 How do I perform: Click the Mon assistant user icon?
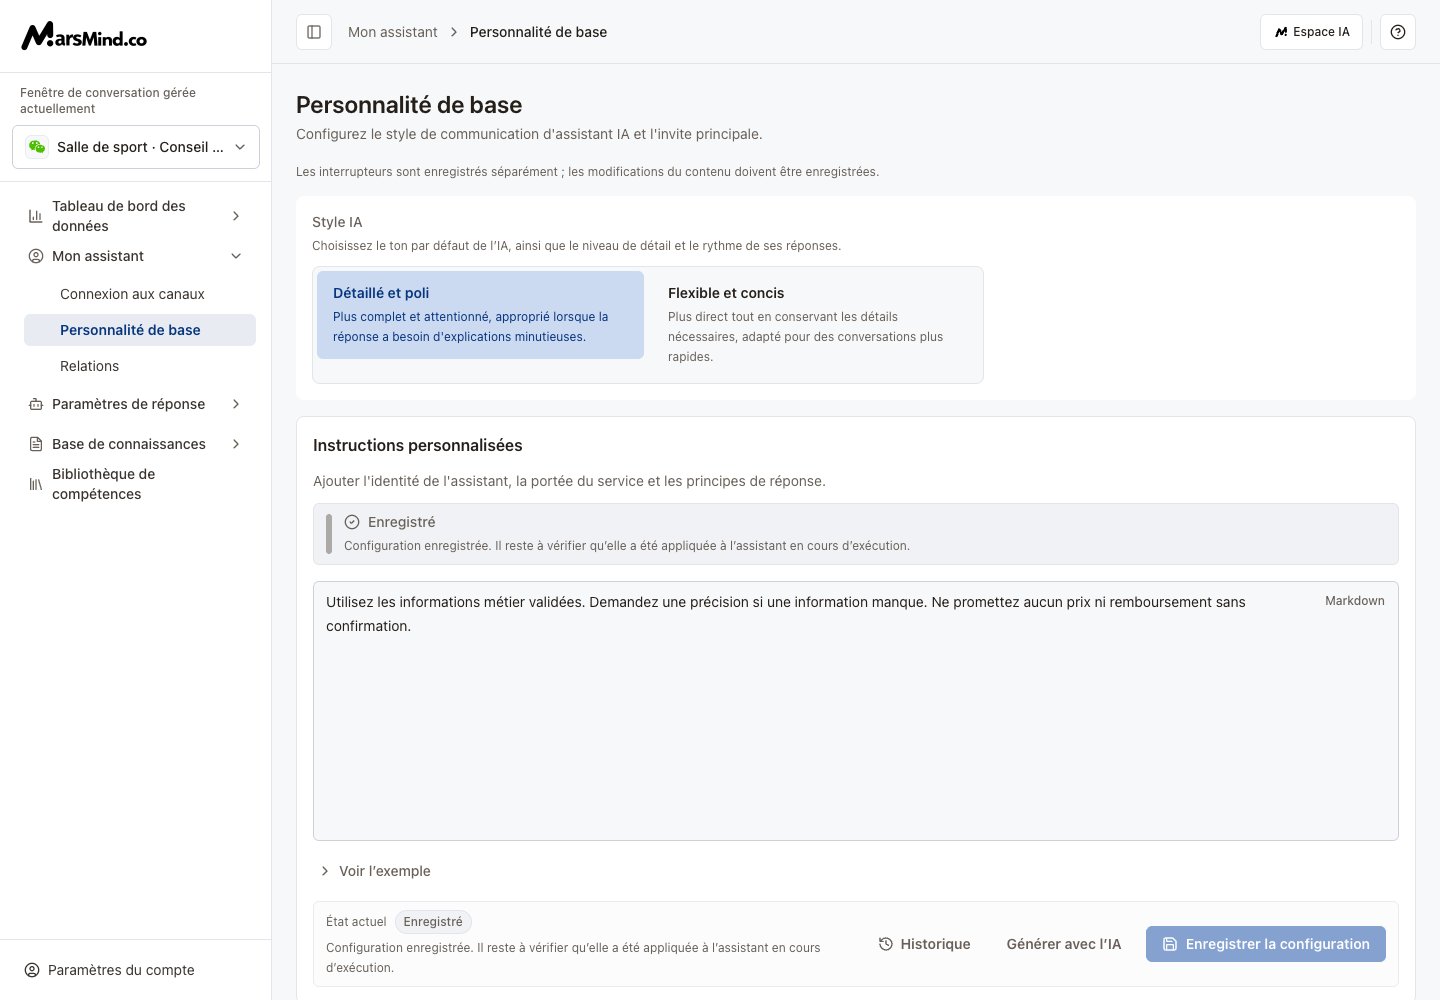pyautogui.click(x=35, y=256)
